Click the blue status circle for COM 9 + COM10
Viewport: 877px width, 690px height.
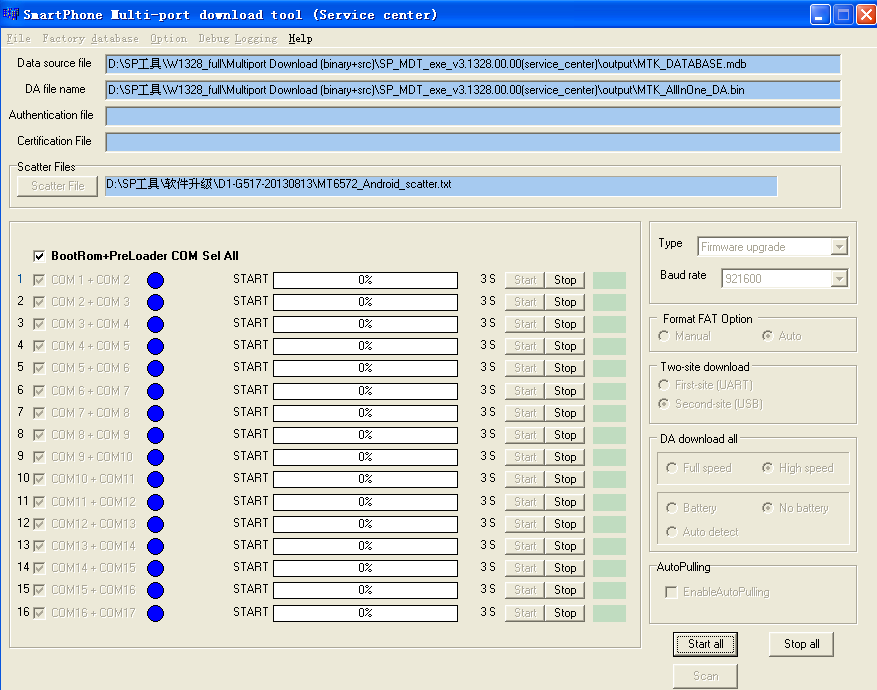pyautogui.click(x=155, y=457)
